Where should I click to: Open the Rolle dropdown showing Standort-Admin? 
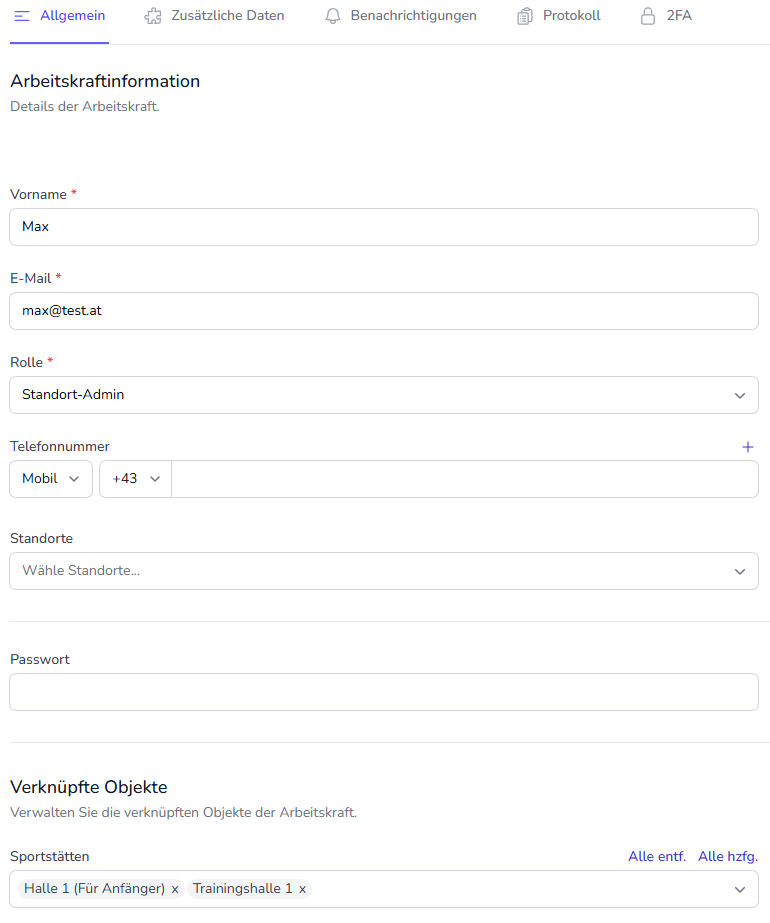(x=384, y=395)
